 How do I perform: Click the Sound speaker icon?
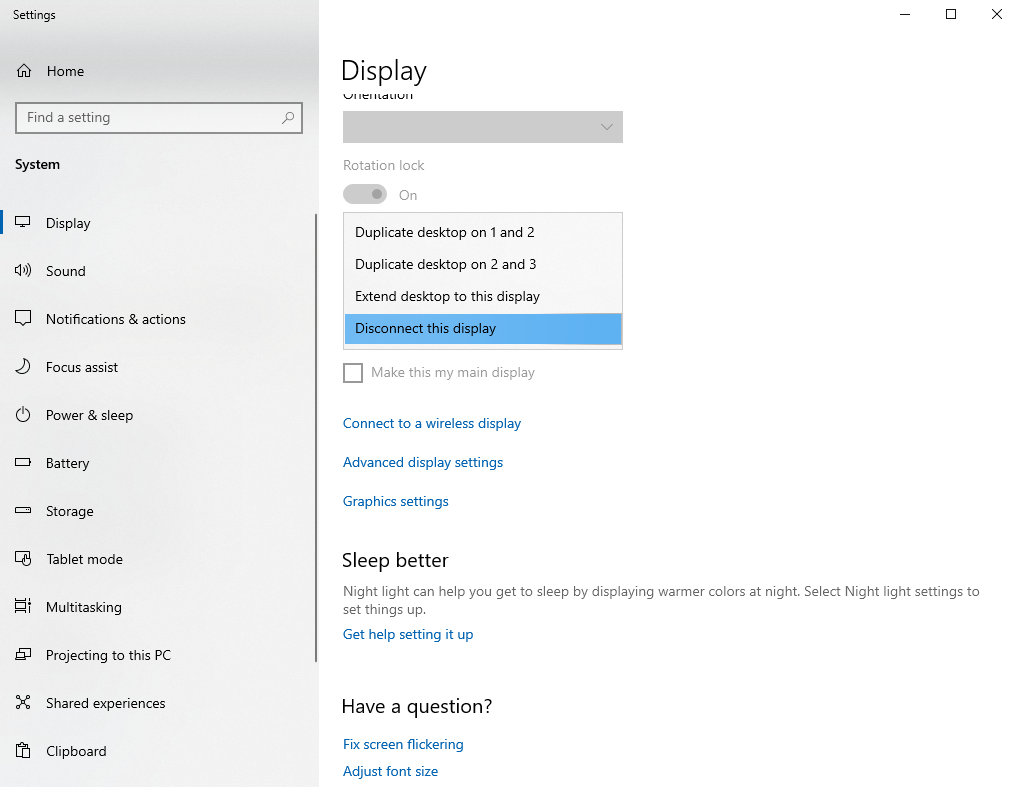23,271
